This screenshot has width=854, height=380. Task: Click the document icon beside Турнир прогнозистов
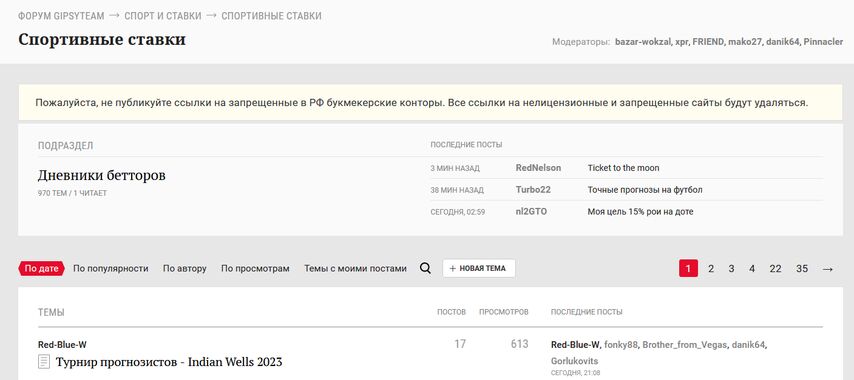pyautogui.click(x=44, y=361)
